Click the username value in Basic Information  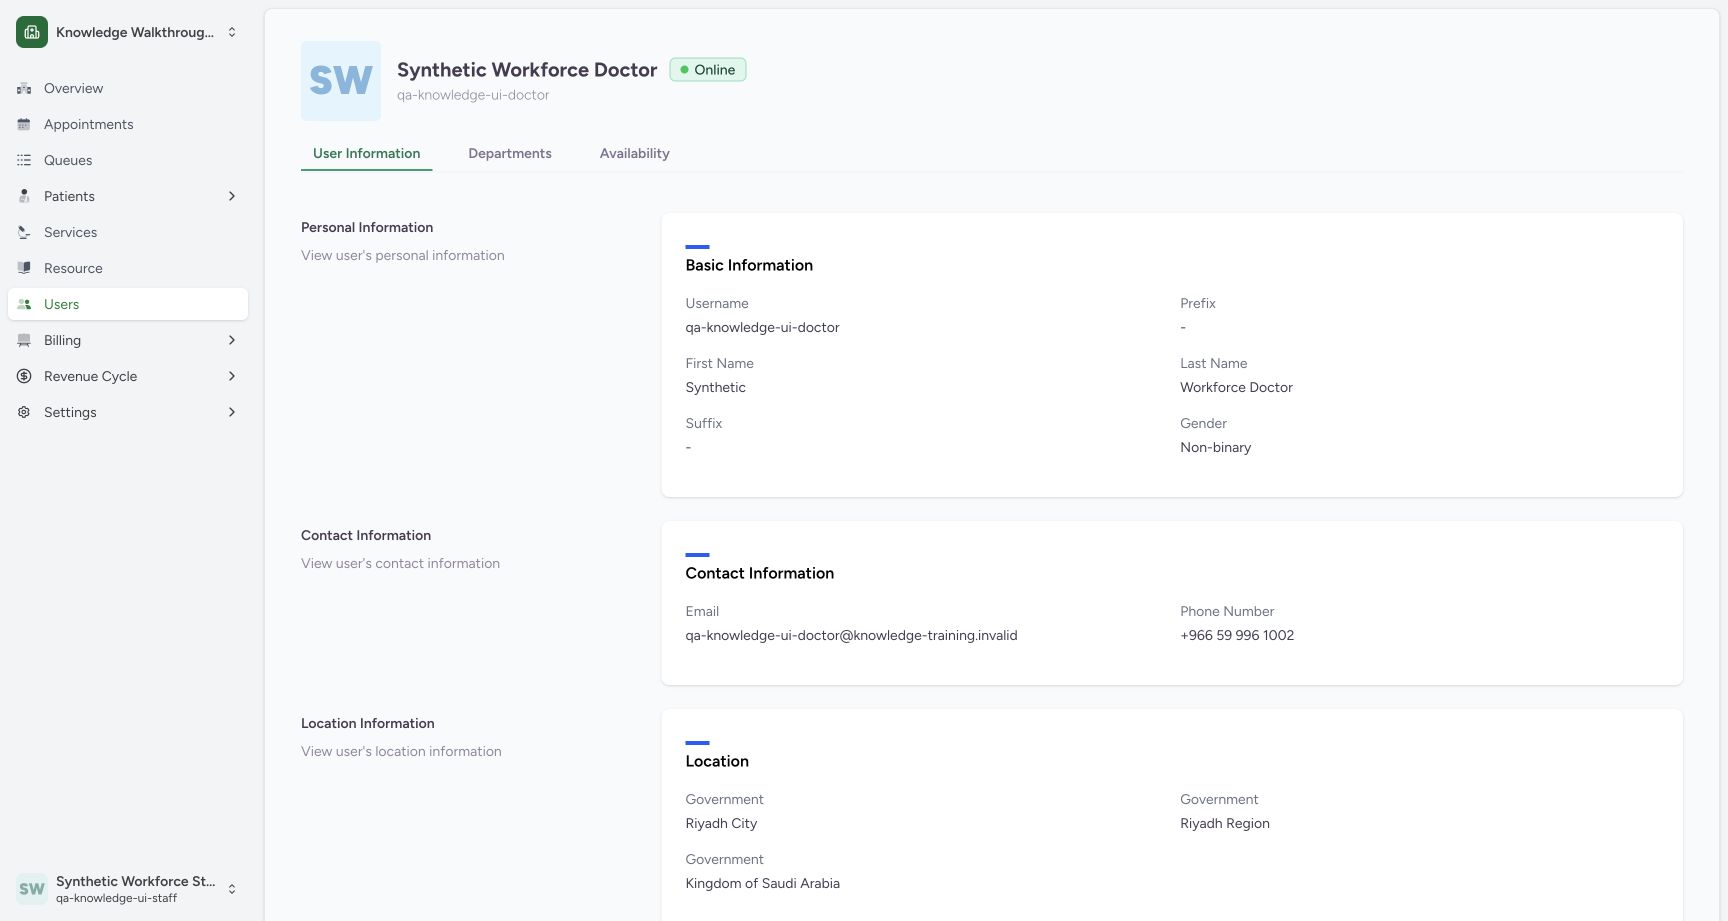tap(762, 328)
